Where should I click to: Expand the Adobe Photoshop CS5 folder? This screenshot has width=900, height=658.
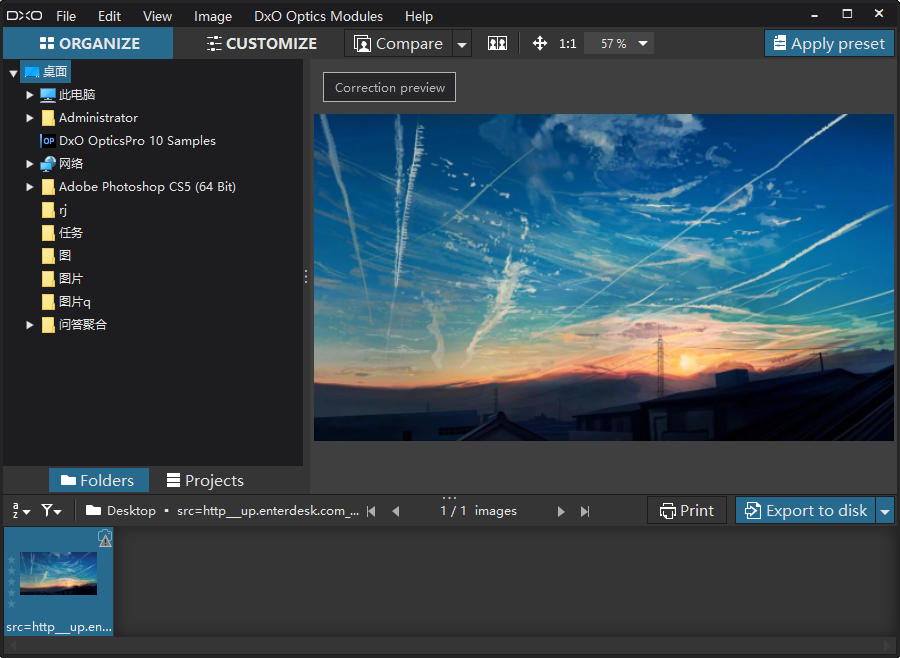click(x=30, y=187)
